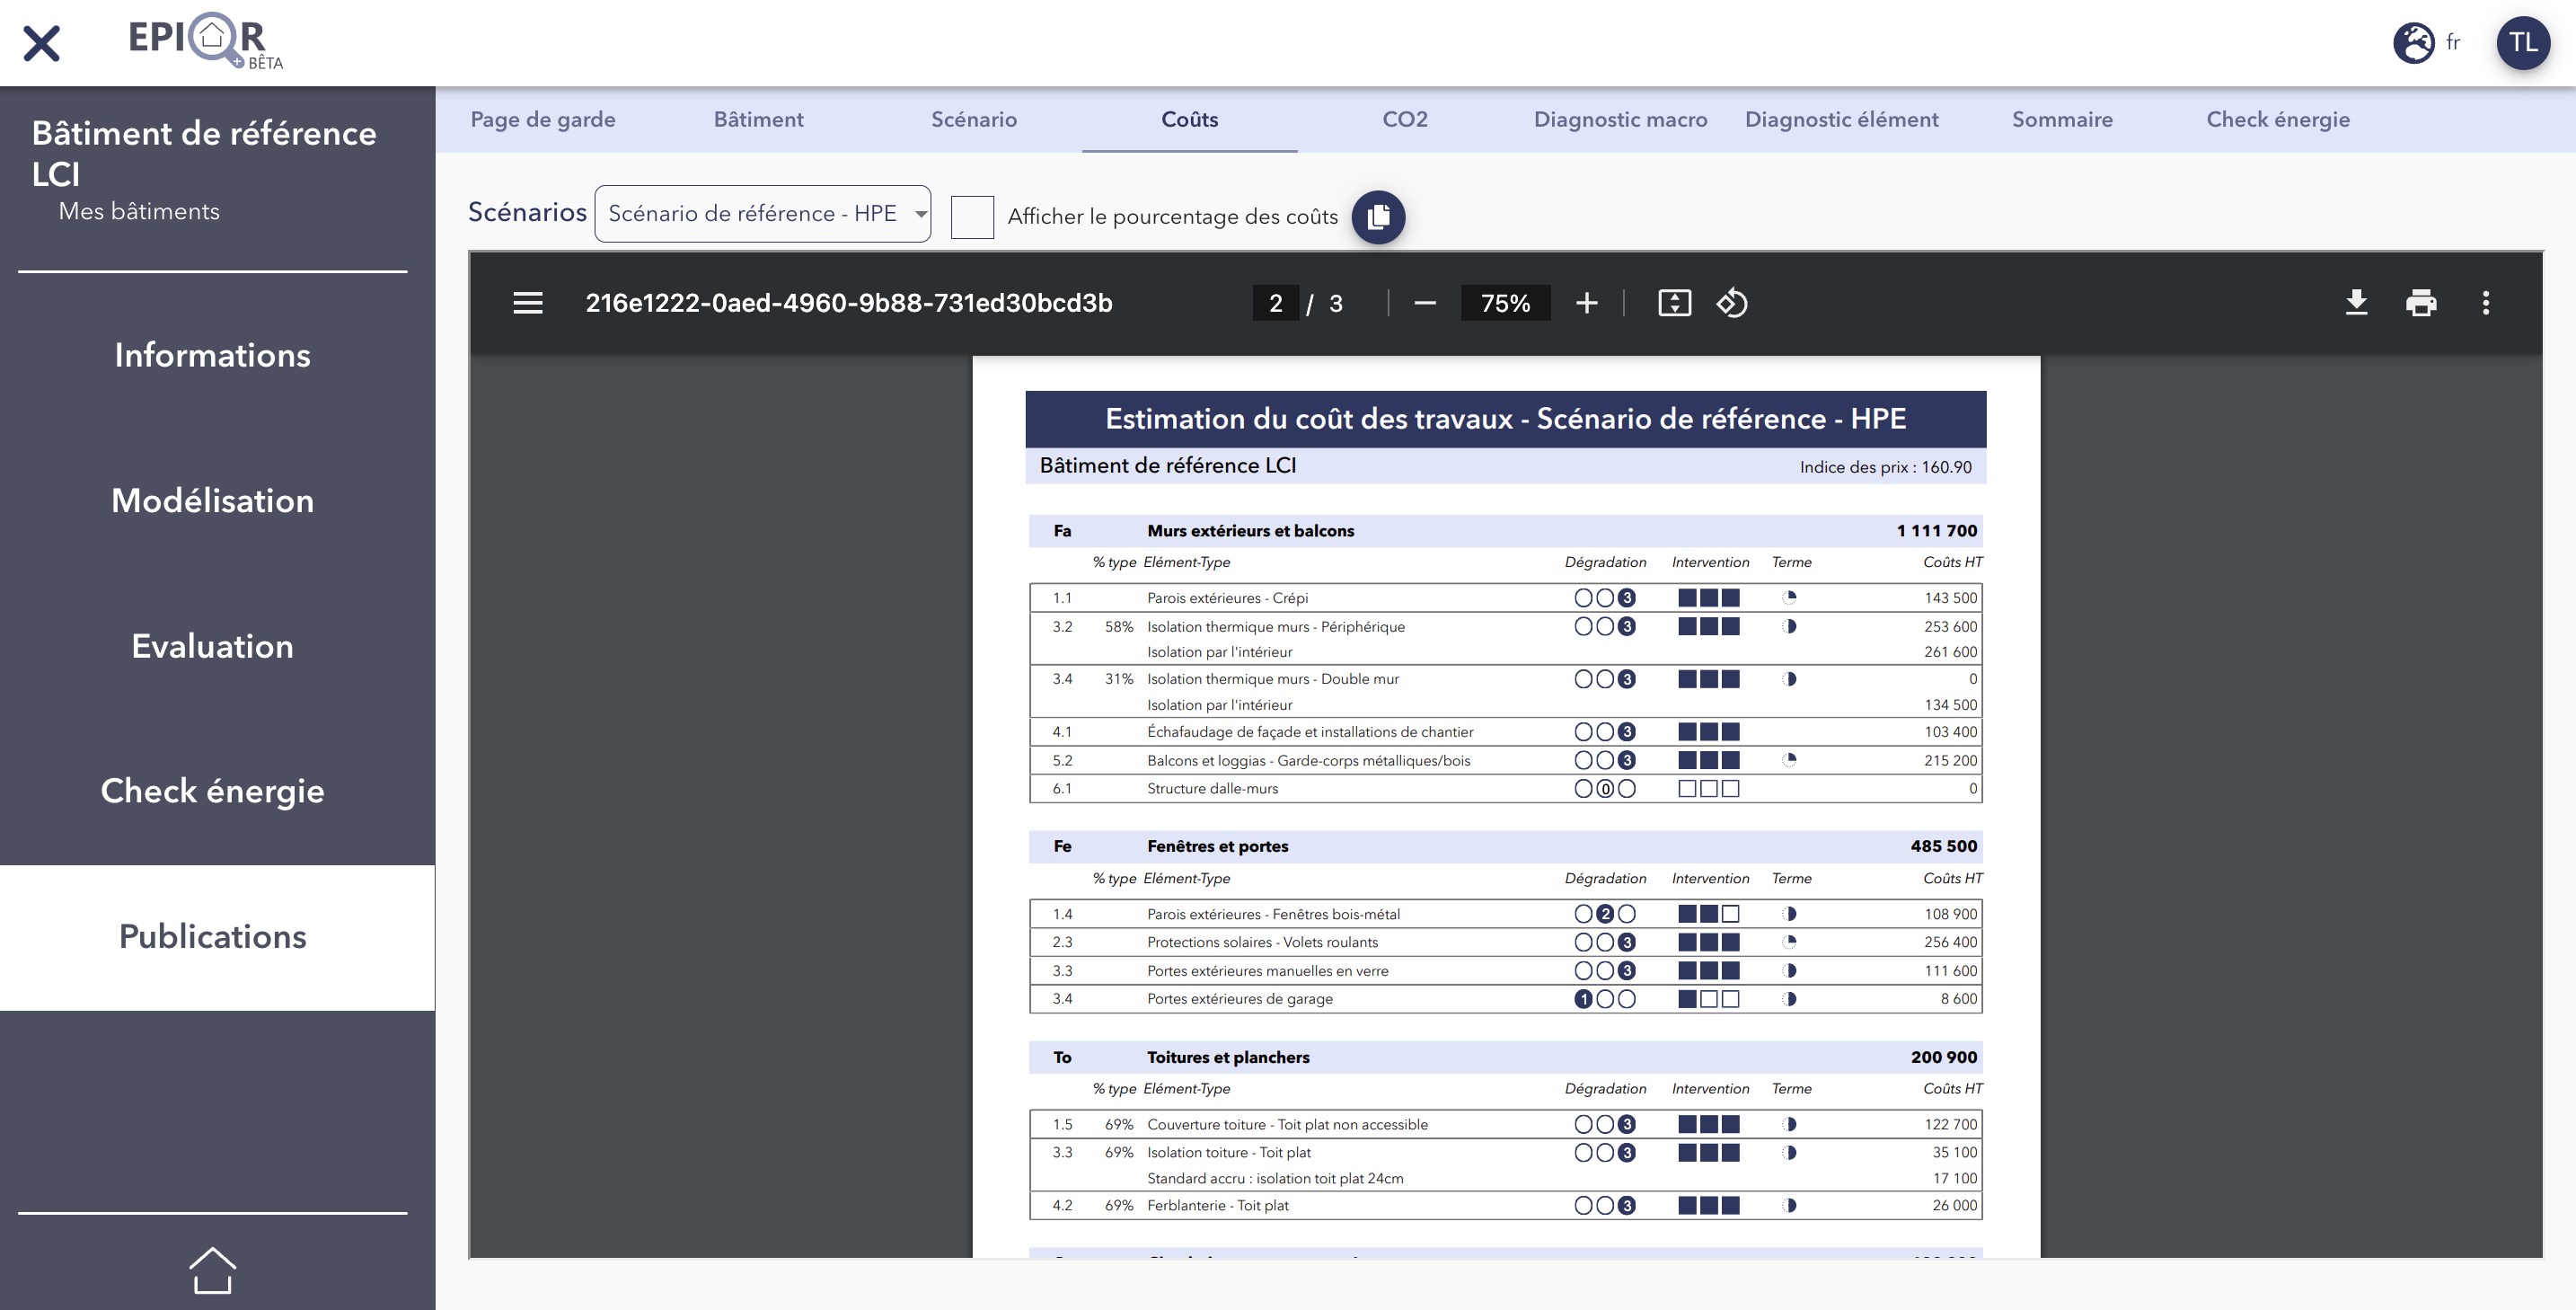Open Evaluation in the sidebar
Viewport: 2576px width, 1310px height.
pyautogui.click(x=213, y=646)
